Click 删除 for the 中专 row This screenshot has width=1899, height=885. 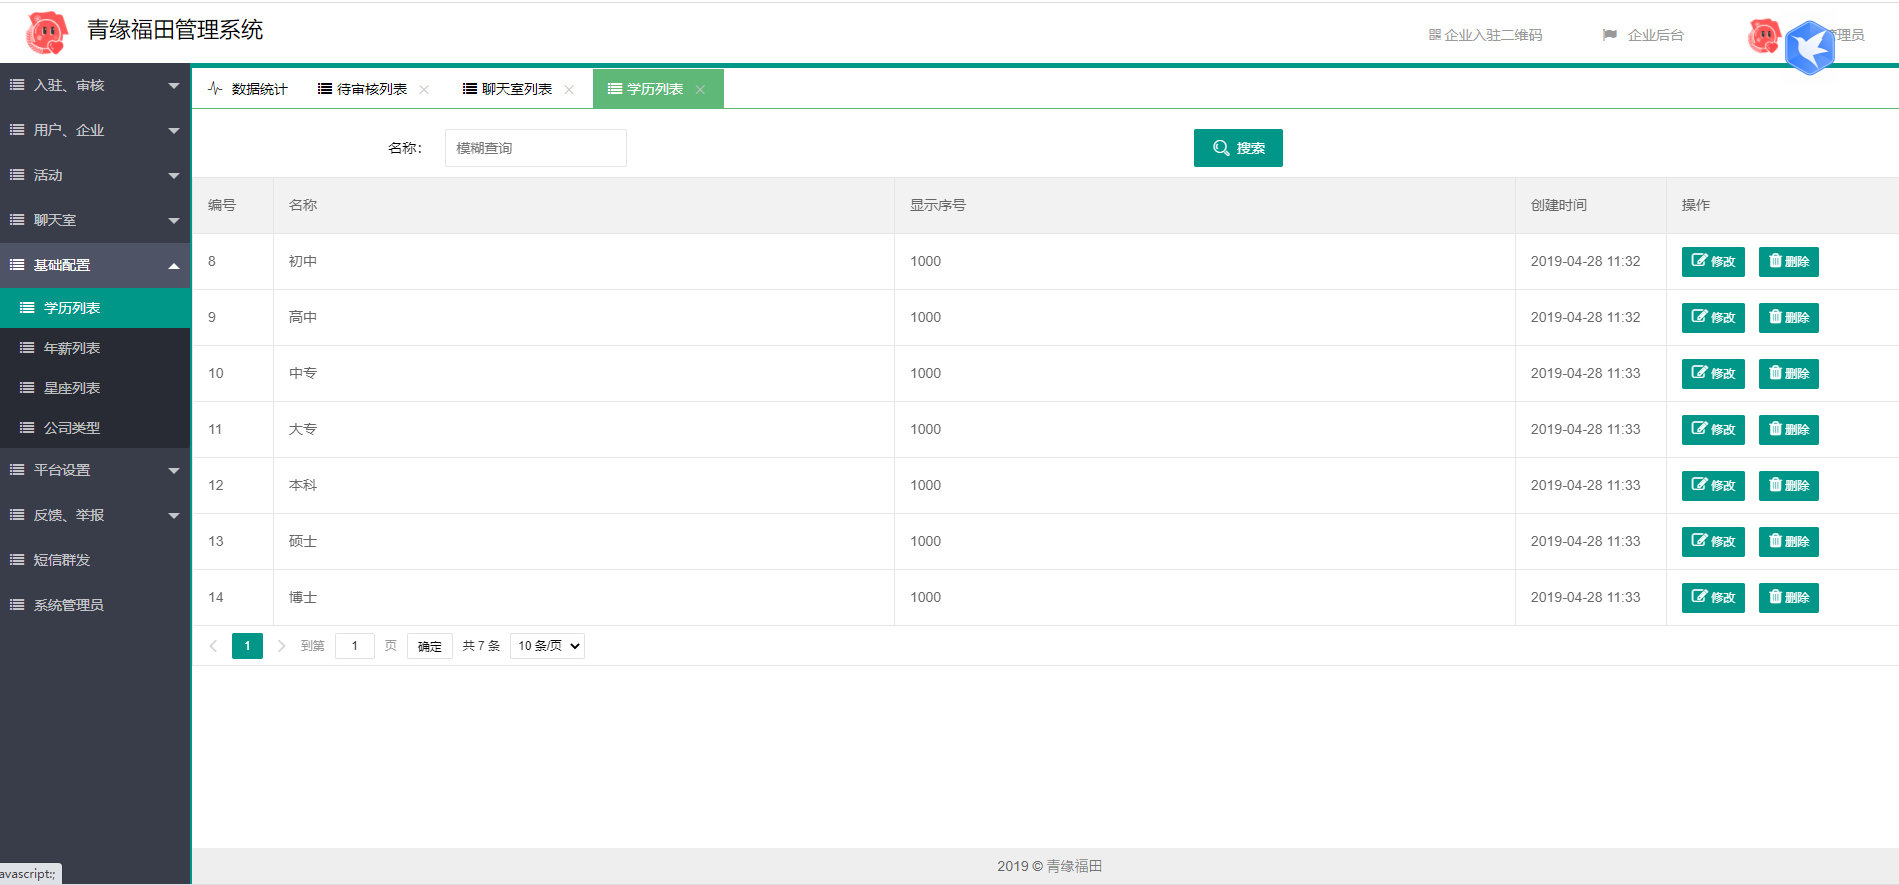(x=1789, y=374)
